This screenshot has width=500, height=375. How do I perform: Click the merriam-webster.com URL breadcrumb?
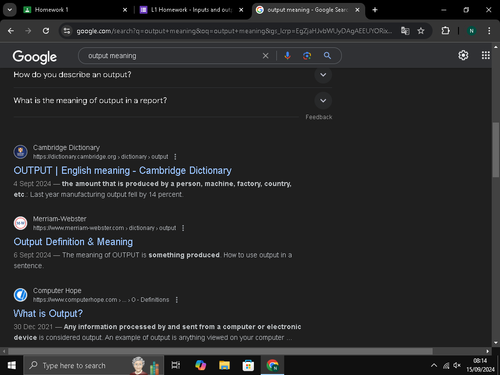[x=104, y=228]
